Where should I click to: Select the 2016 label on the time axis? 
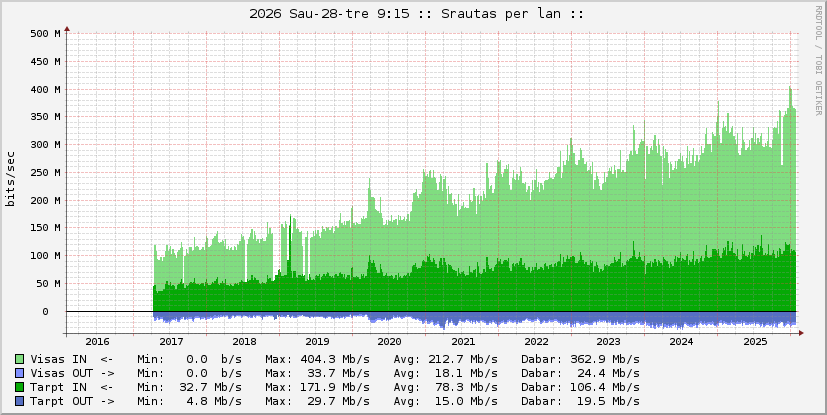pyautogui.click(x=98, y=342)
